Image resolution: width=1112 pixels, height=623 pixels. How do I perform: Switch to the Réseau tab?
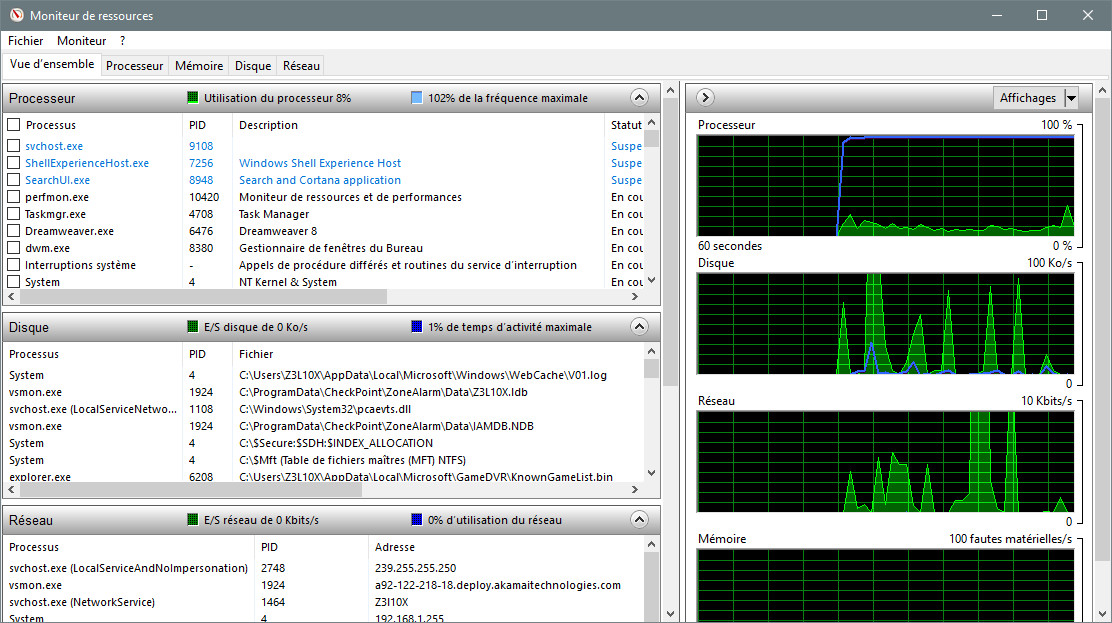click(301, 65)
